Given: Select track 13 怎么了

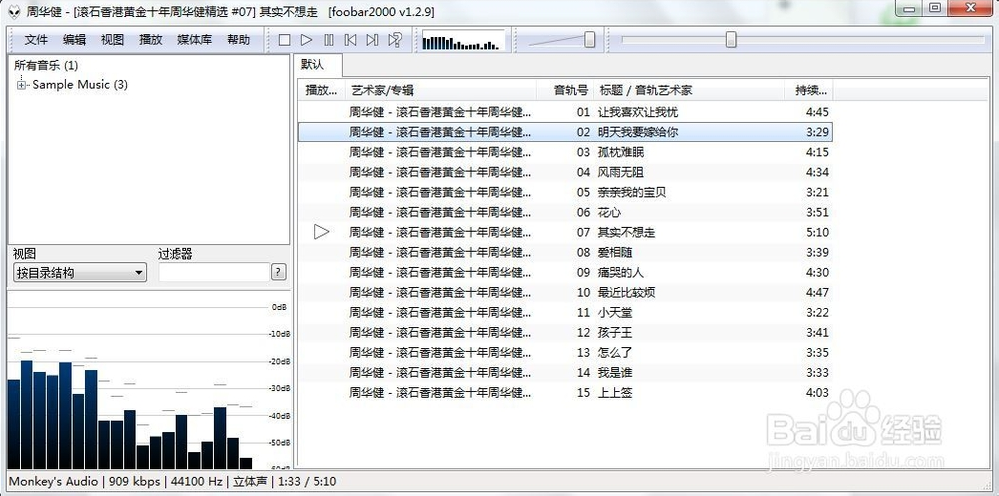Looking at the screenshot, I should click(566, 353).
